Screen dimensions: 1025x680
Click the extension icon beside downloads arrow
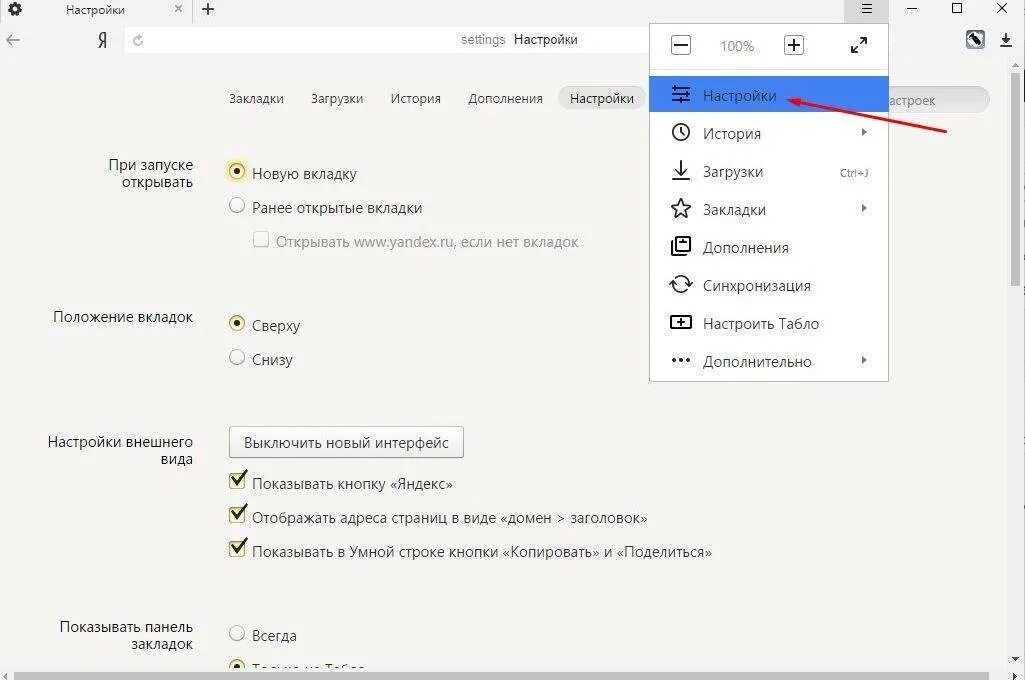pos(975,40)
